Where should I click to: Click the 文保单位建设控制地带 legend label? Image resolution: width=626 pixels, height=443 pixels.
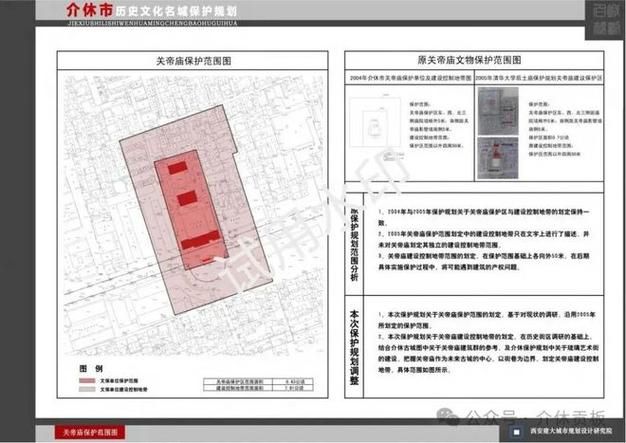coord(124,389)
